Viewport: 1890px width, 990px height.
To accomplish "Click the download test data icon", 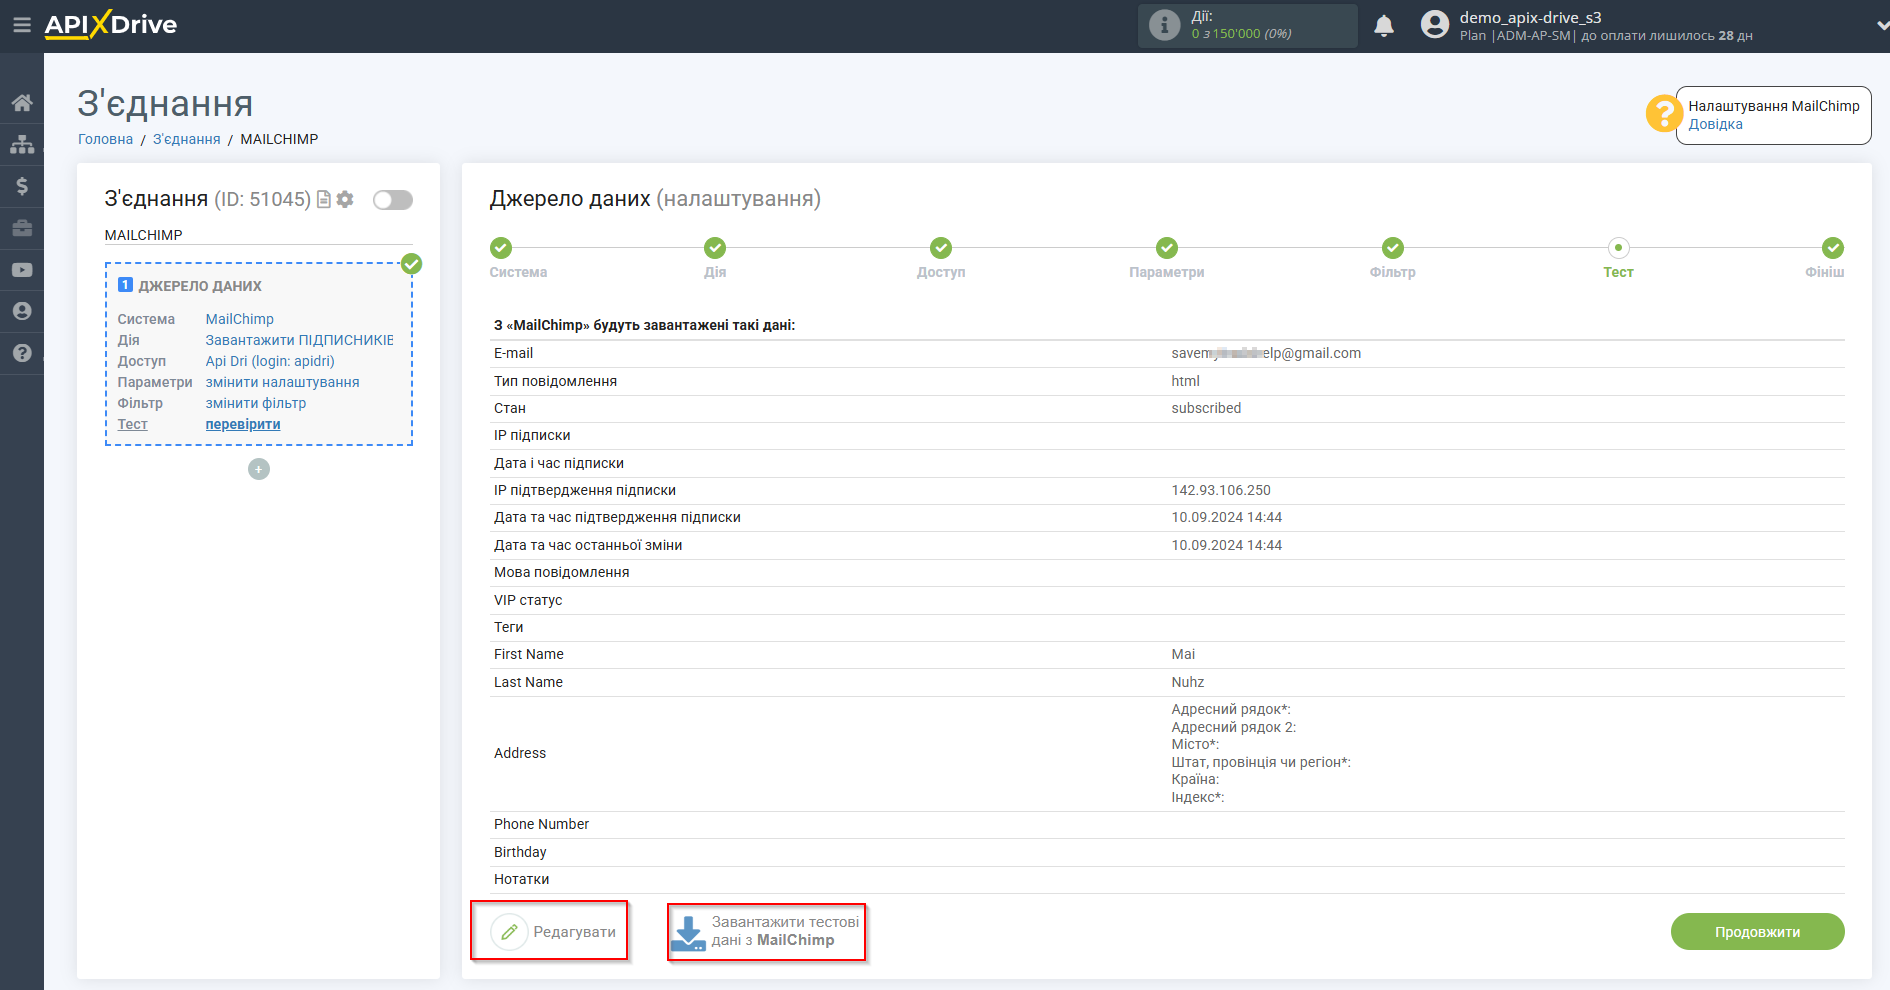I will tap(688, 932).
